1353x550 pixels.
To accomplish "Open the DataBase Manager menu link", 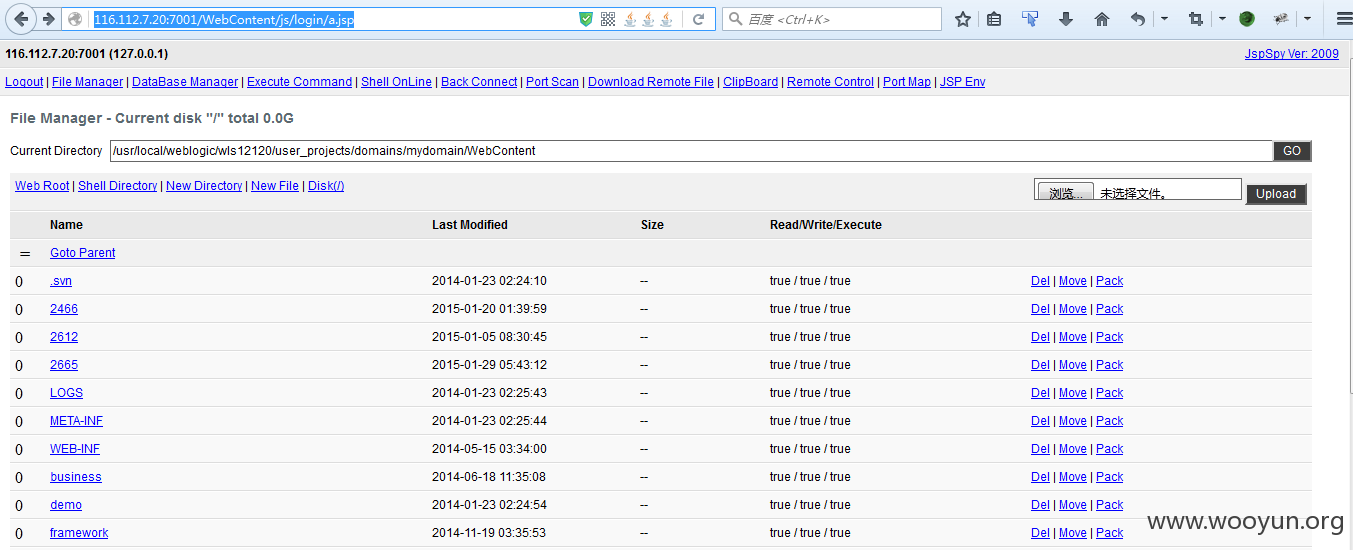I will click(185, 82).
